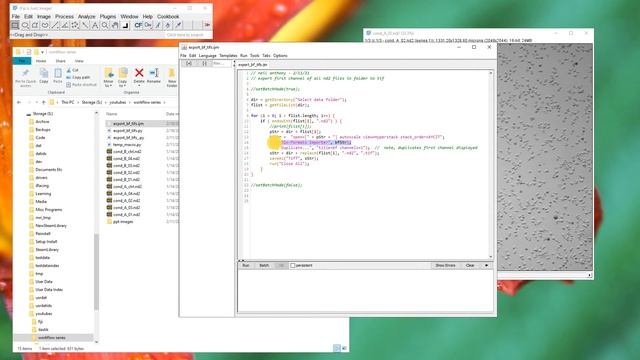Screen dimensions: 640x360
Task: Select the Text tool in Fiji
Action: pyautogui.click(x=95, y=25)
